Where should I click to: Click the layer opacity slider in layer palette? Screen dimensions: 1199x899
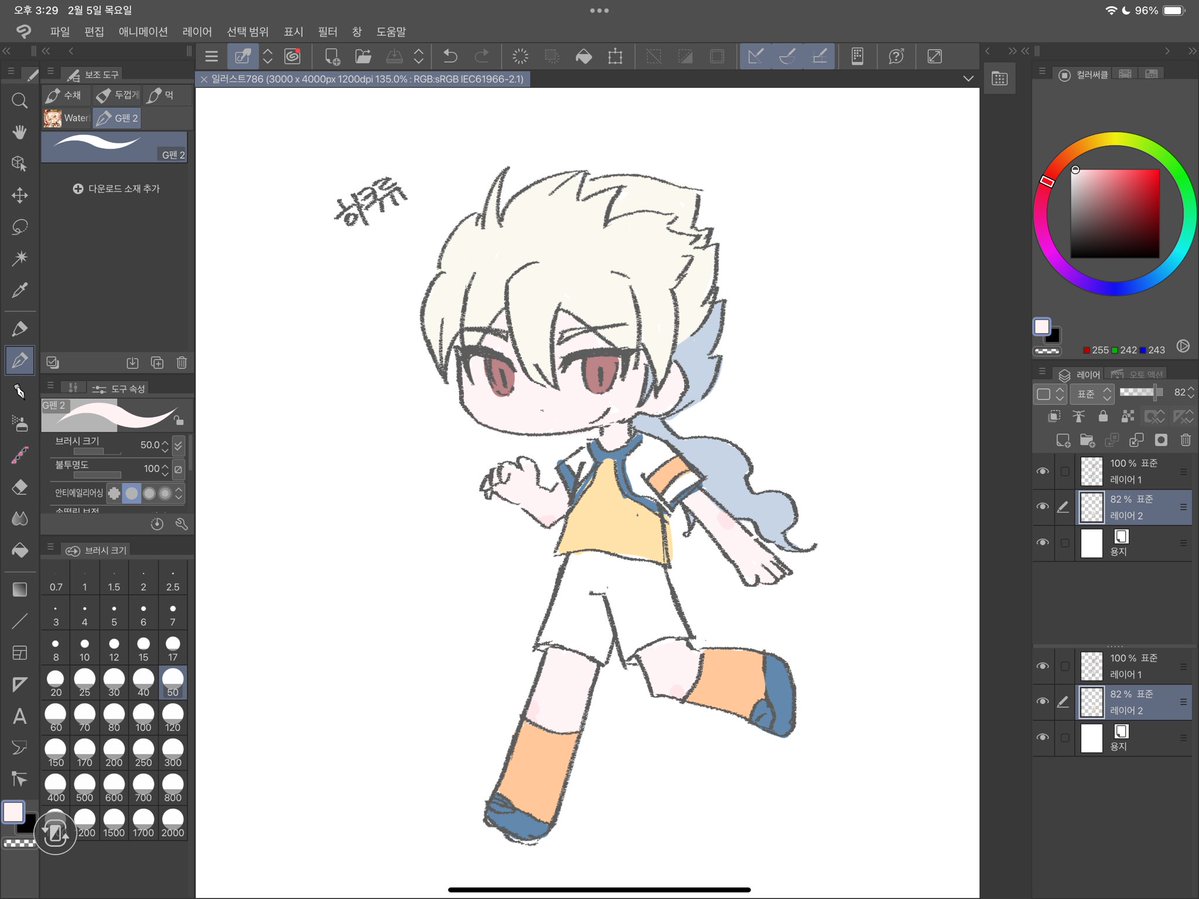coord(1140,392)
